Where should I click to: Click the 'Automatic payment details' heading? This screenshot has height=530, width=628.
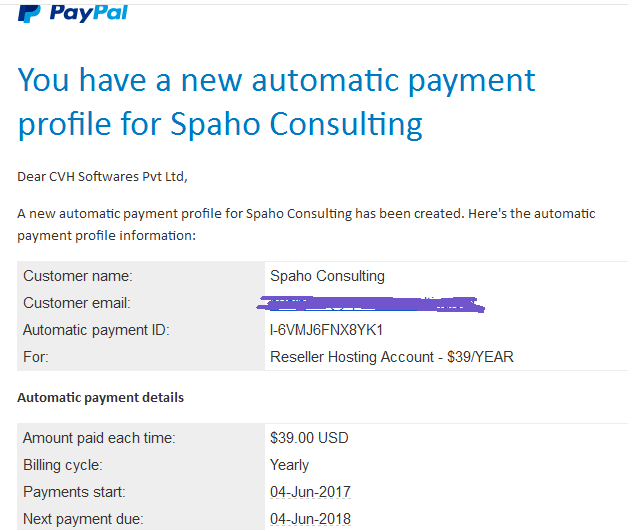tap(101, 397)
